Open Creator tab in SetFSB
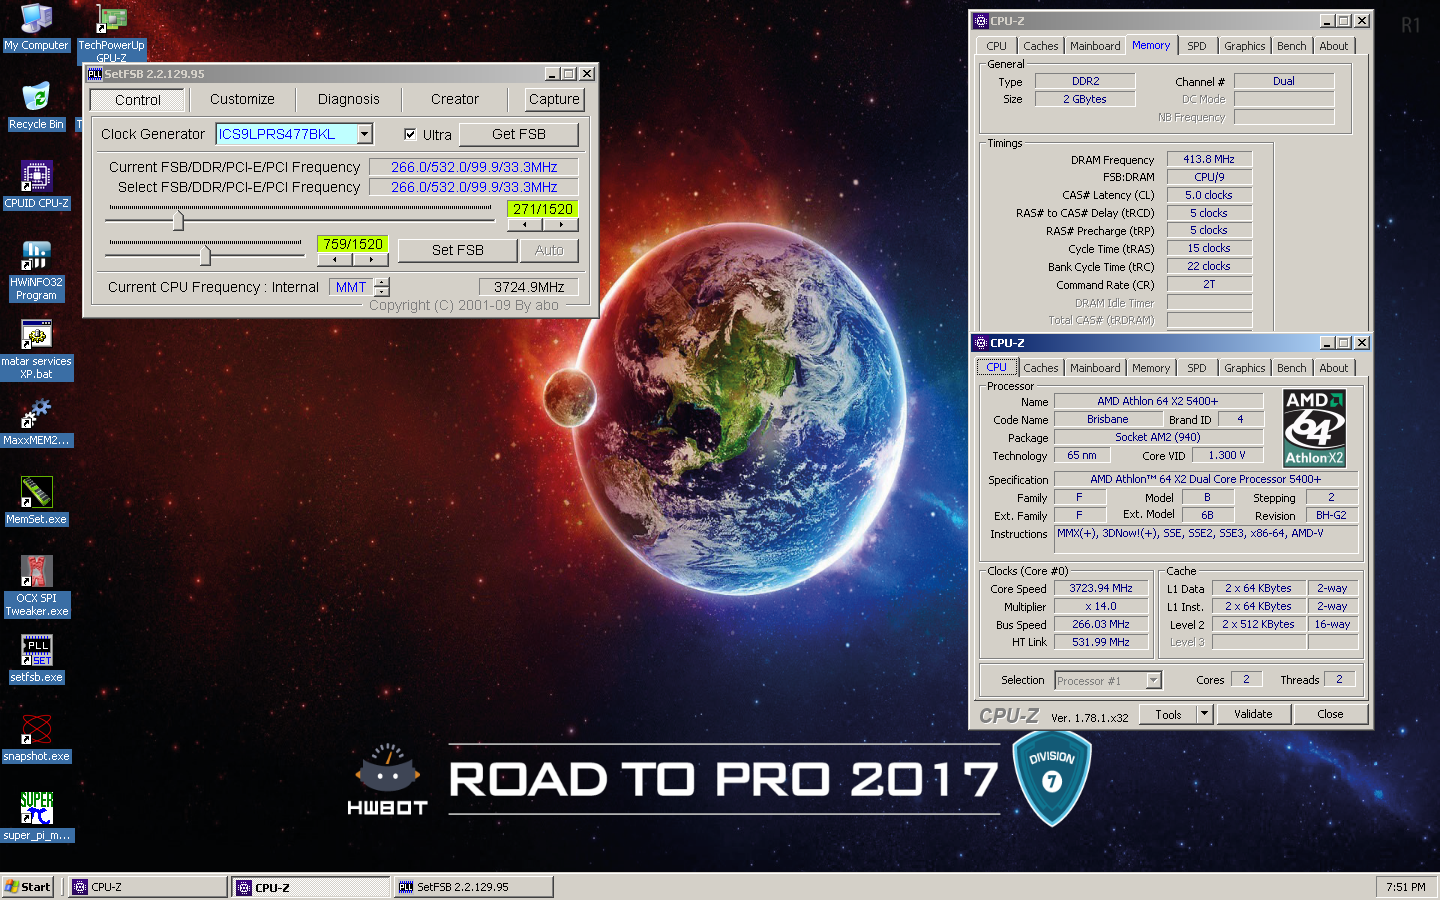Image resolution: width=1440 pixels, height=900 pixels. click(x=454, y=99)
